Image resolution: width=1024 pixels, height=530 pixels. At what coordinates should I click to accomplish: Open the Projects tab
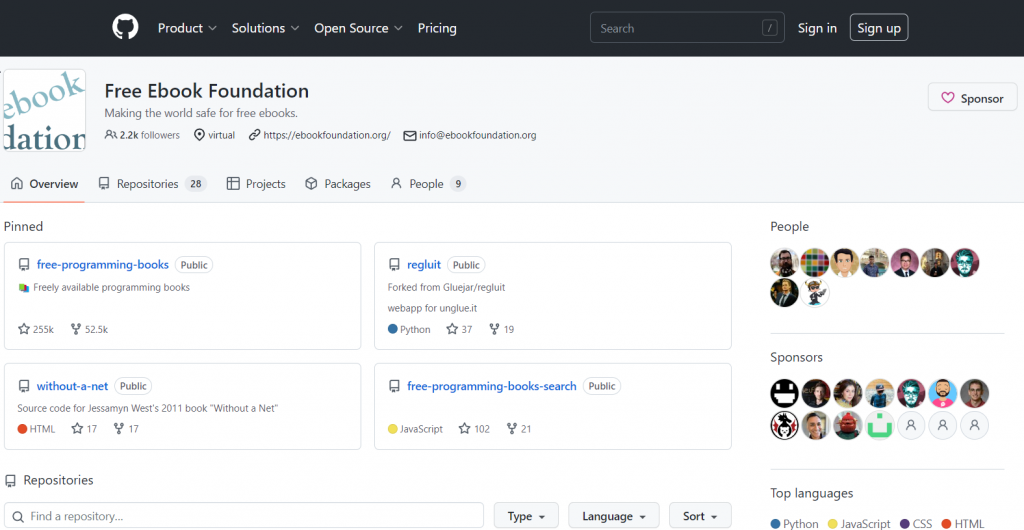pyautogui.click(x=256, y=184)
